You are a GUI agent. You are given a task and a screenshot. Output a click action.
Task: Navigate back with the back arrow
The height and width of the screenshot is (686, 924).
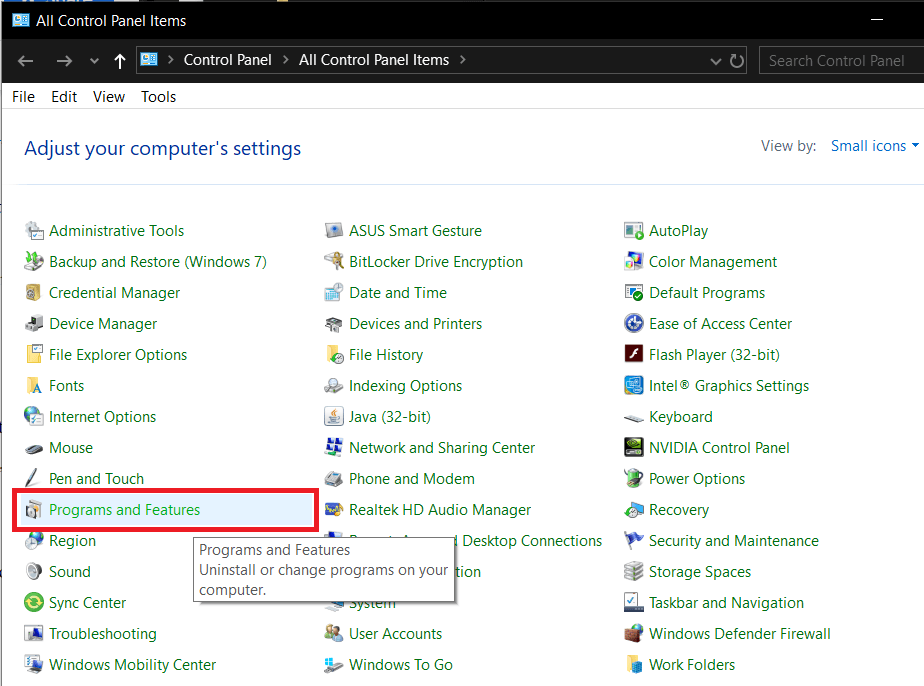24,60
